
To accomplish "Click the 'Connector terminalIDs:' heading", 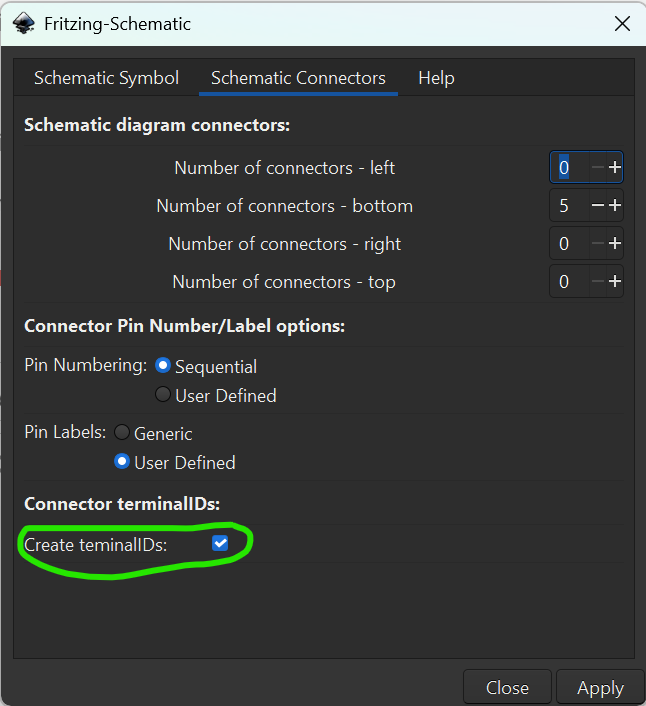I will 122,504.
